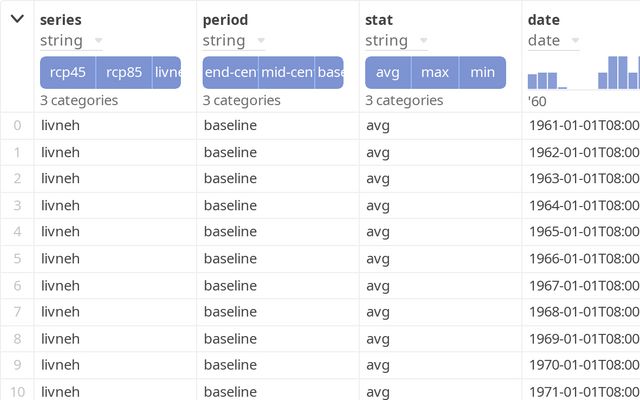Click row index number 7

(17, 312)
